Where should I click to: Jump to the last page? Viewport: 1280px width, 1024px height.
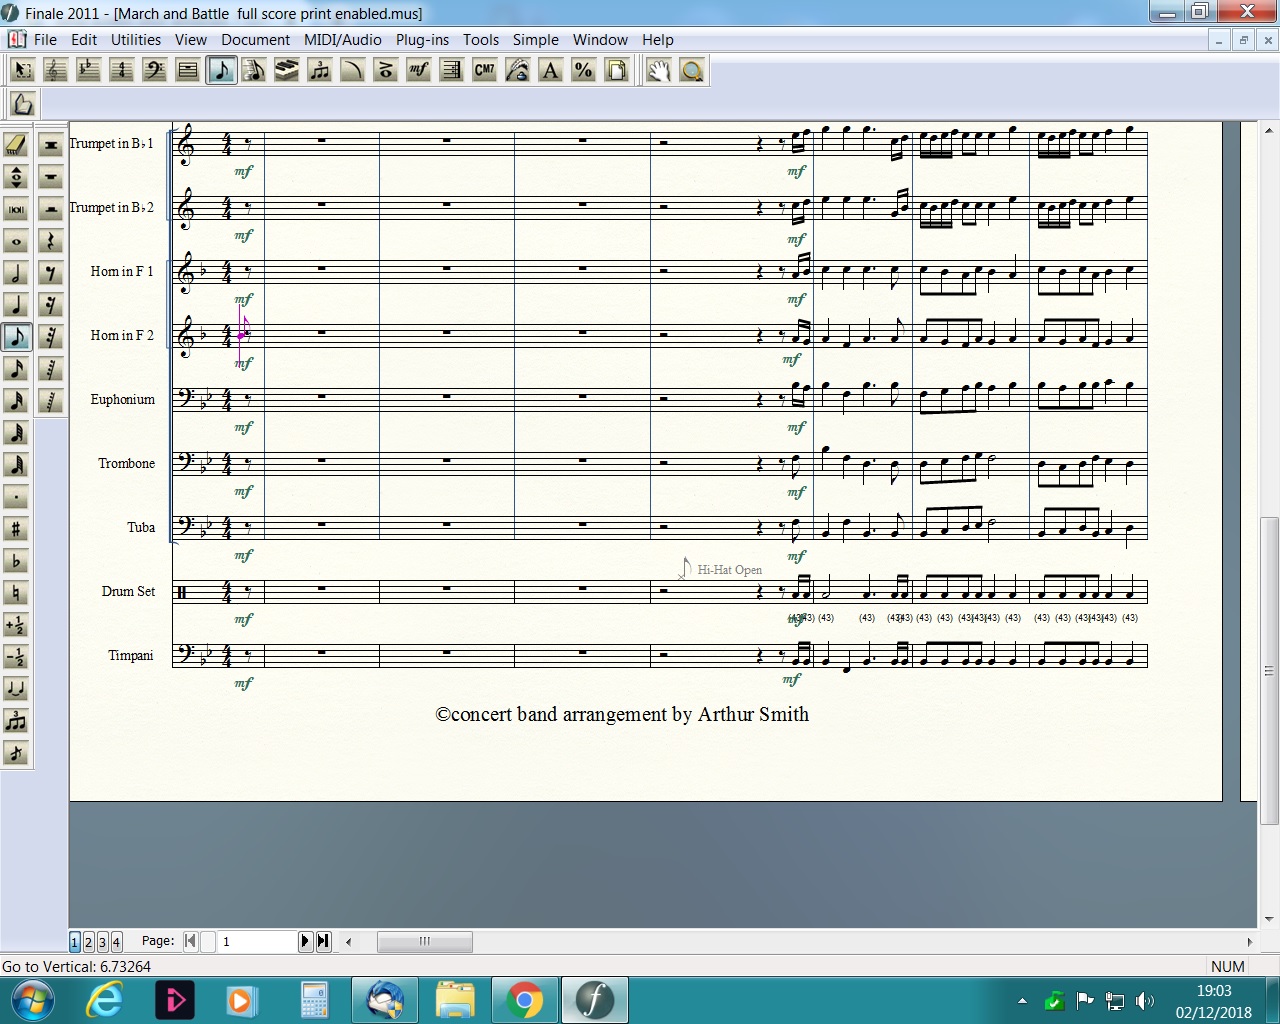323,941
